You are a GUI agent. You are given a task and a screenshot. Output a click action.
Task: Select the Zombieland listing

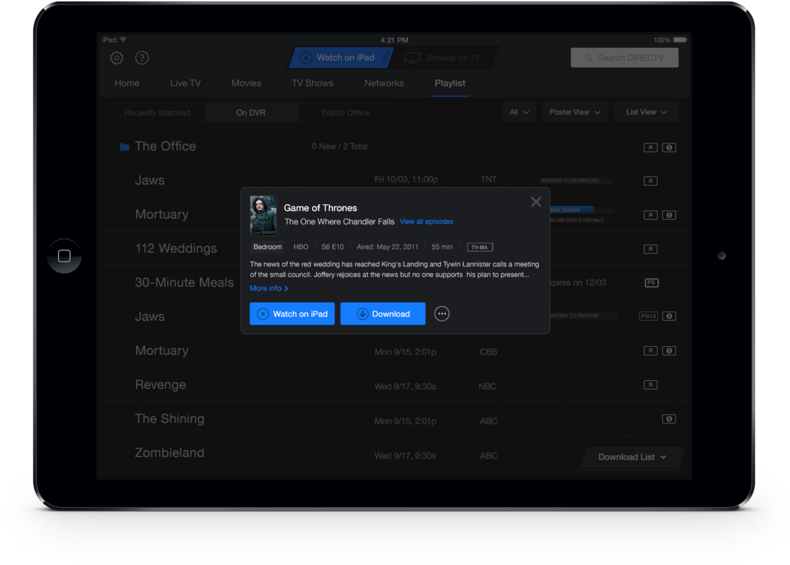tap(394, 453)
